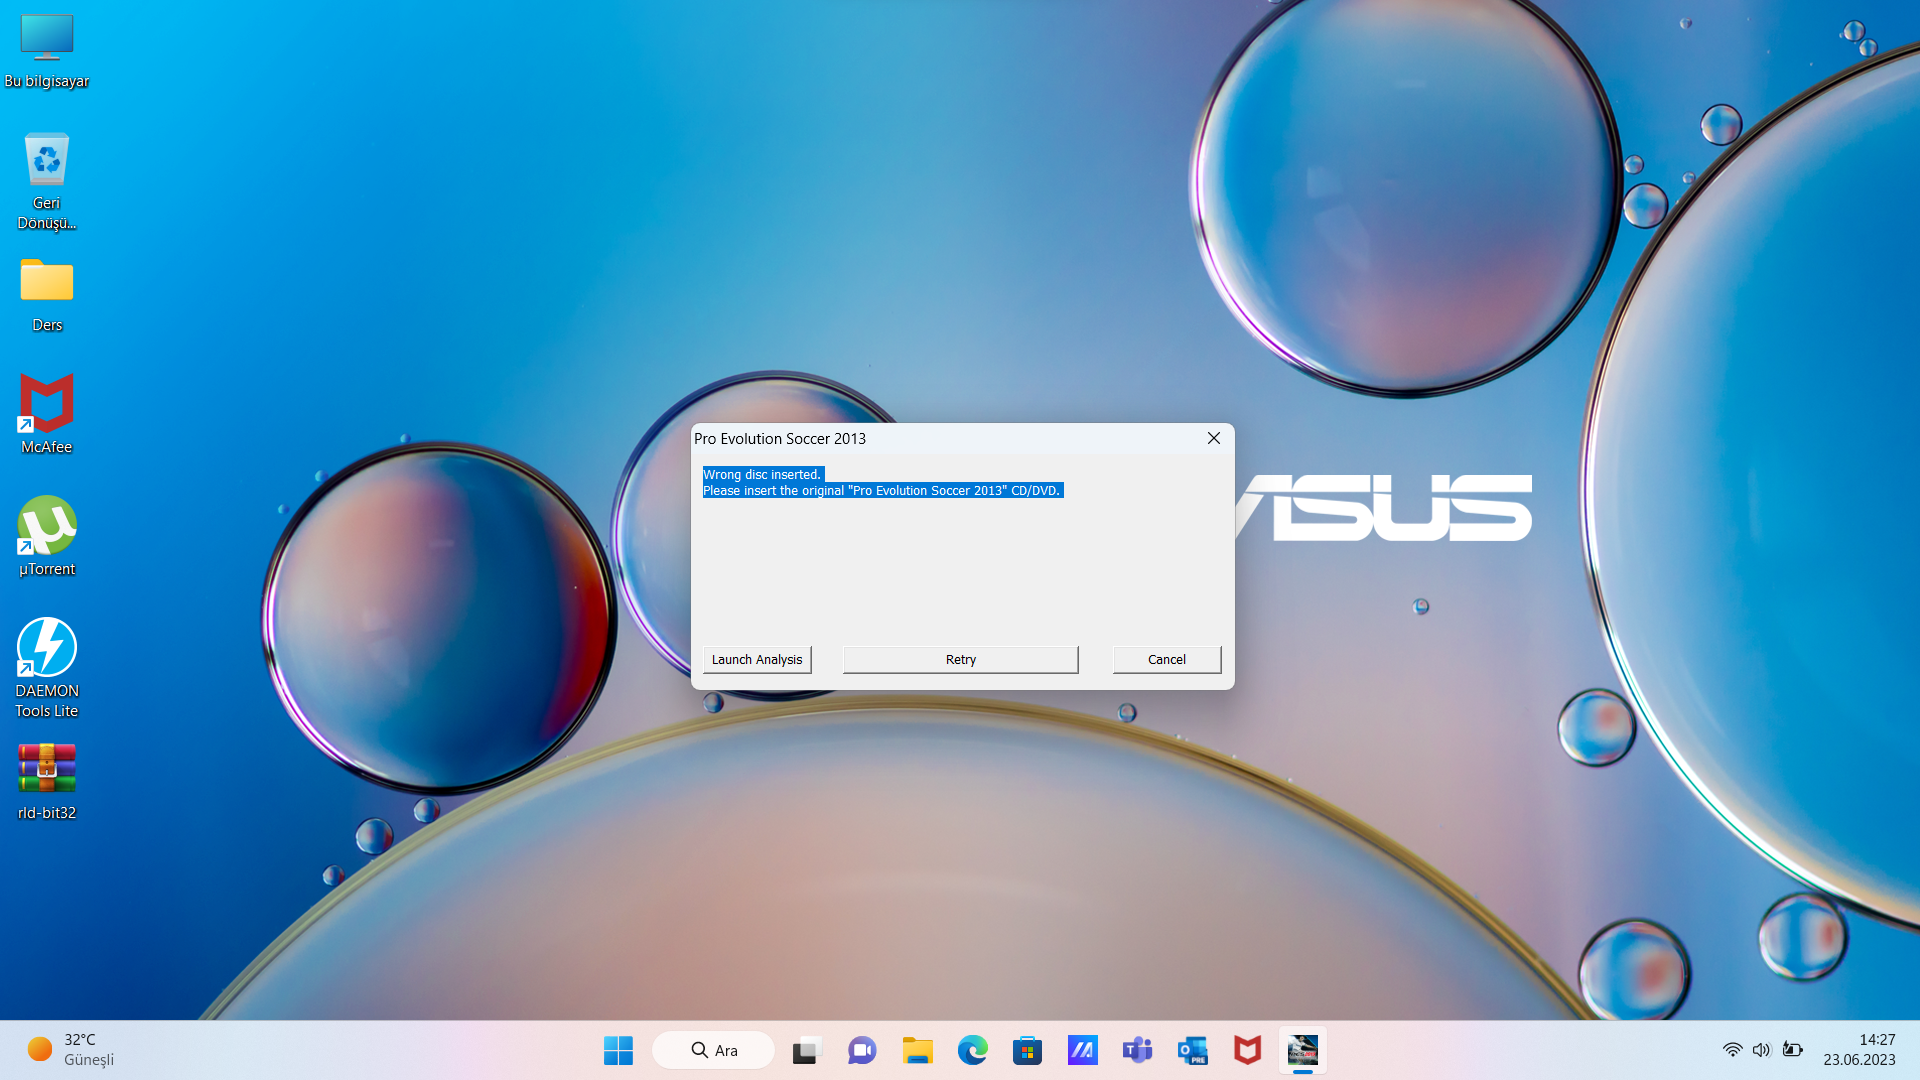Click the volume icon in system tray

click(1761, 1050)
